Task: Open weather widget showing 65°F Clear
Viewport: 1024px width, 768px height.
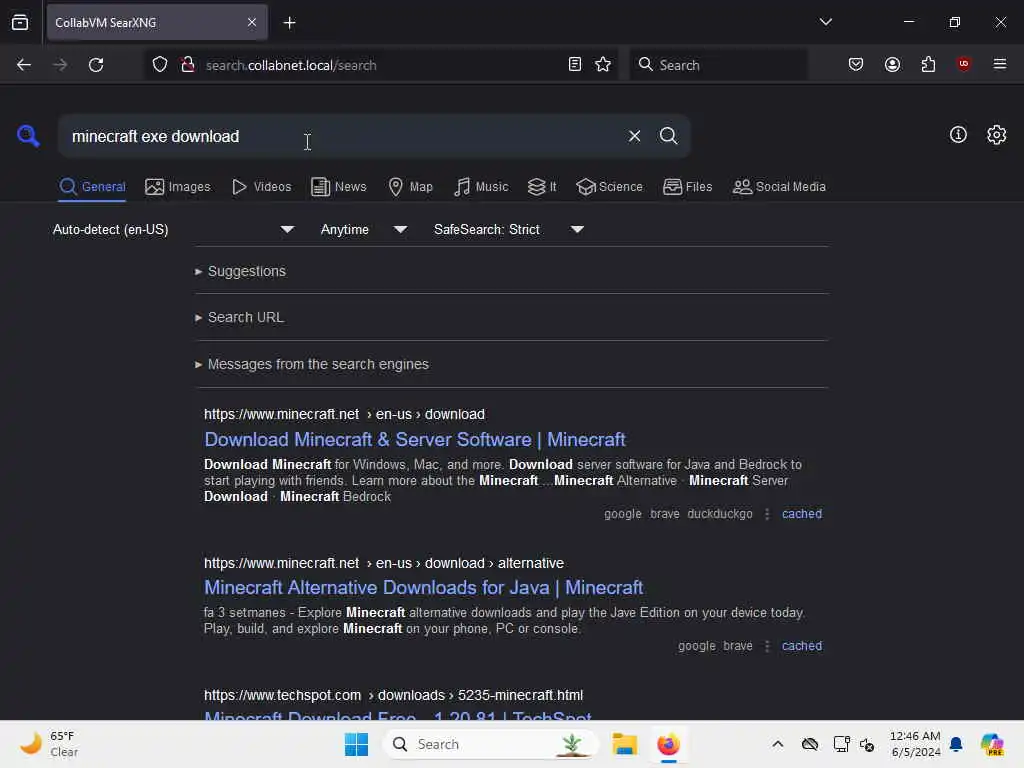Action: (50, 744)
